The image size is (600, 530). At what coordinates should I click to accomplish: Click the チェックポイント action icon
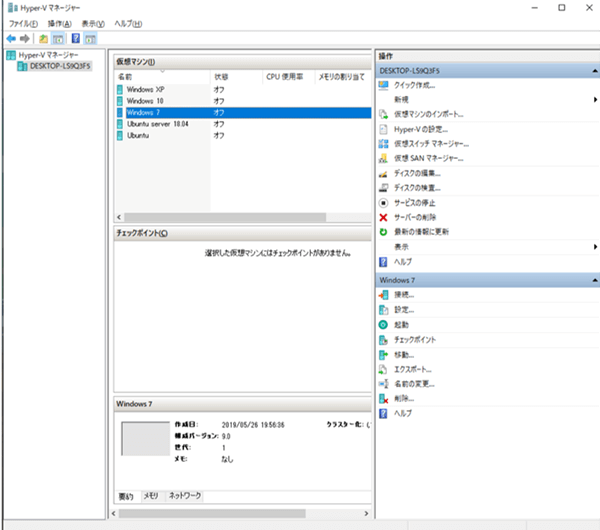click(383, 340)
